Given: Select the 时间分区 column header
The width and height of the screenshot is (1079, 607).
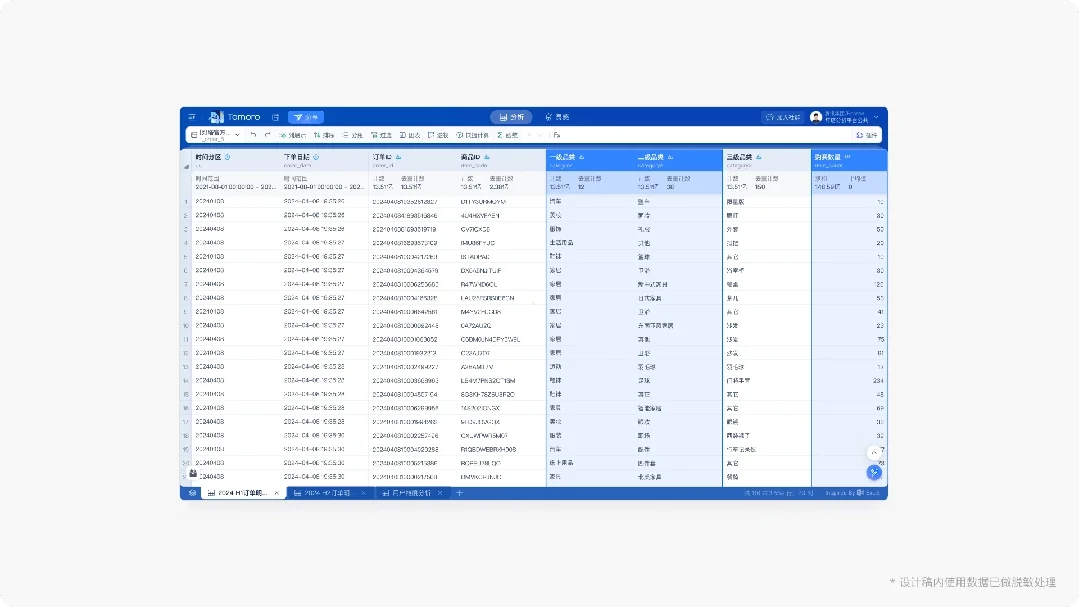Looking at the screenshot, I should pos(235,160).
